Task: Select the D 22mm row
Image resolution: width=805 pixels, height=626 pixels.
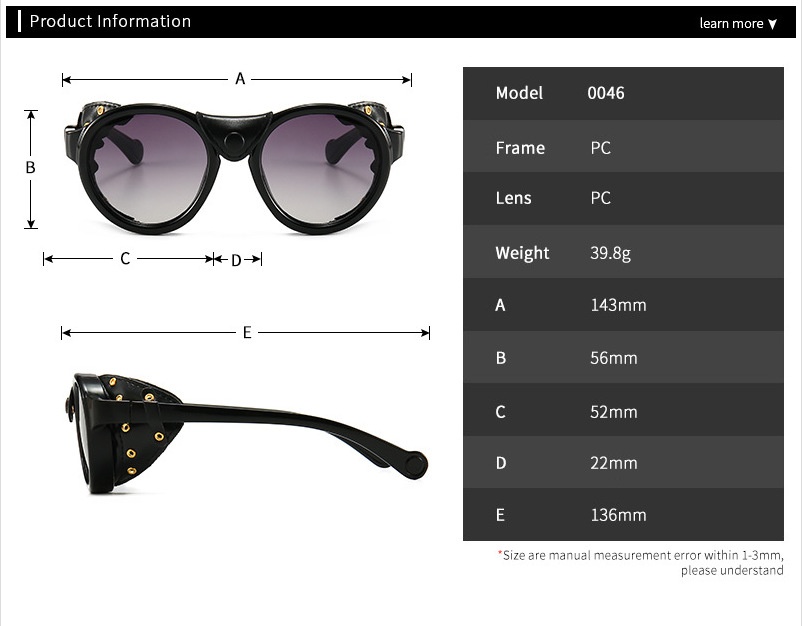Action: pos(623,462)
